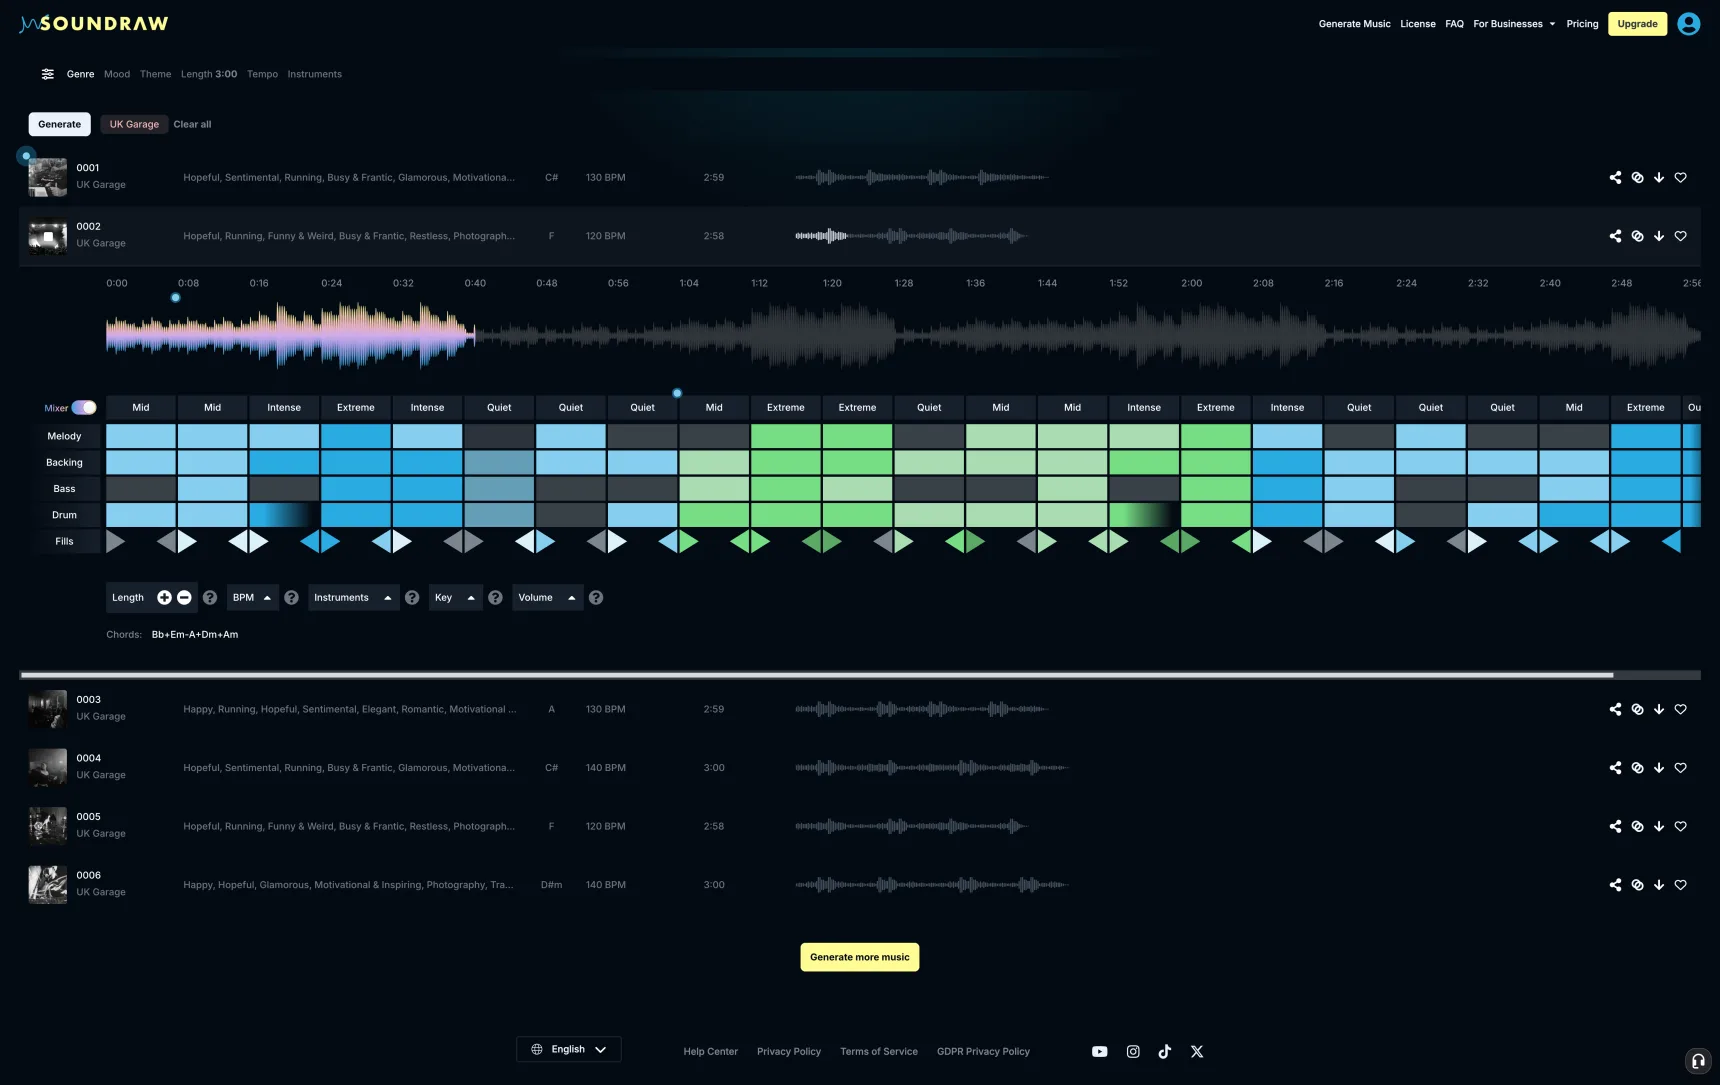Screen dimensions: 1720x1085
Task: Open the Instruments filter tab
Action: coord(314,74)
